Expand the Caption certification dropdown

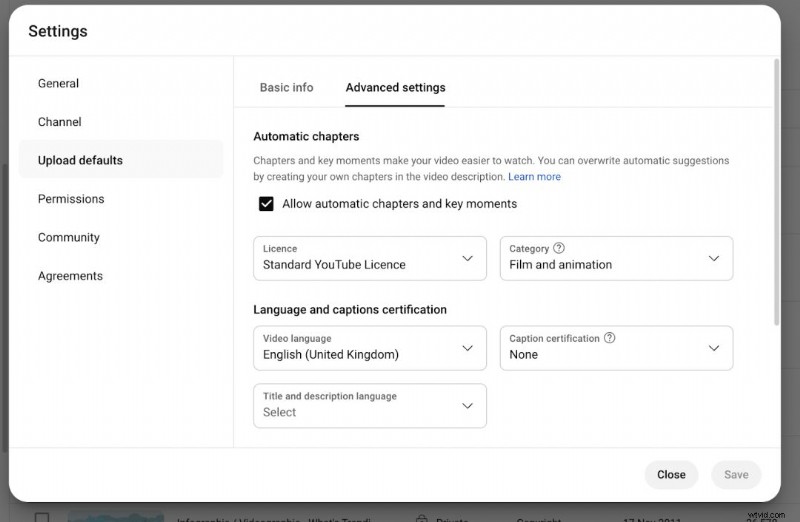pos(616,348)
